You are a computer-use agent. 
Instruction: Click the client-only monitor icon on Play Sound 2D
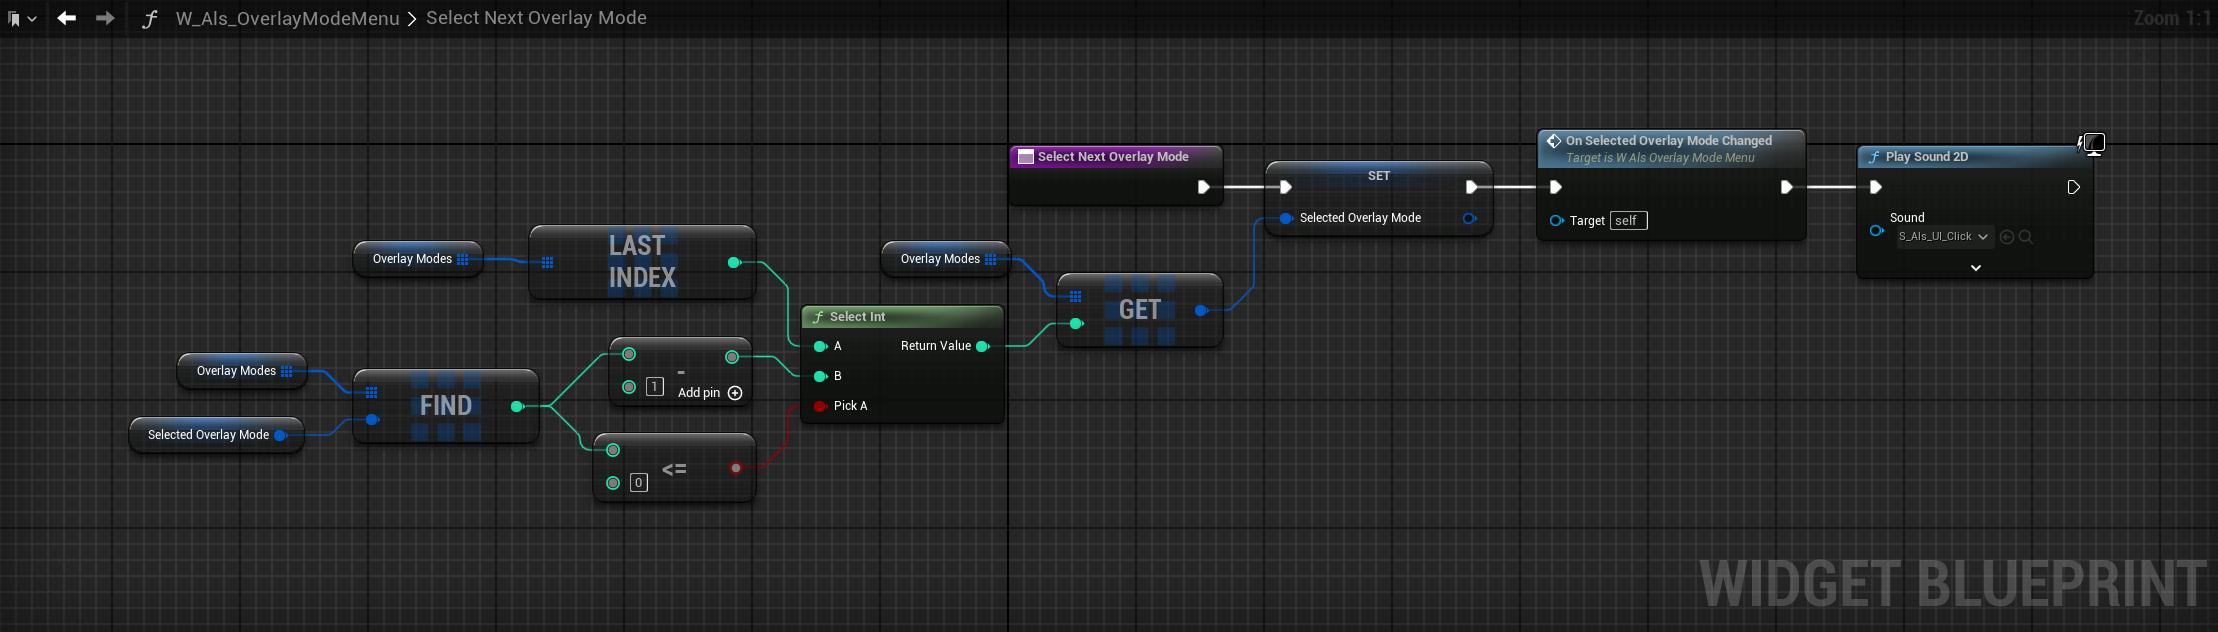pos(2092,144)
